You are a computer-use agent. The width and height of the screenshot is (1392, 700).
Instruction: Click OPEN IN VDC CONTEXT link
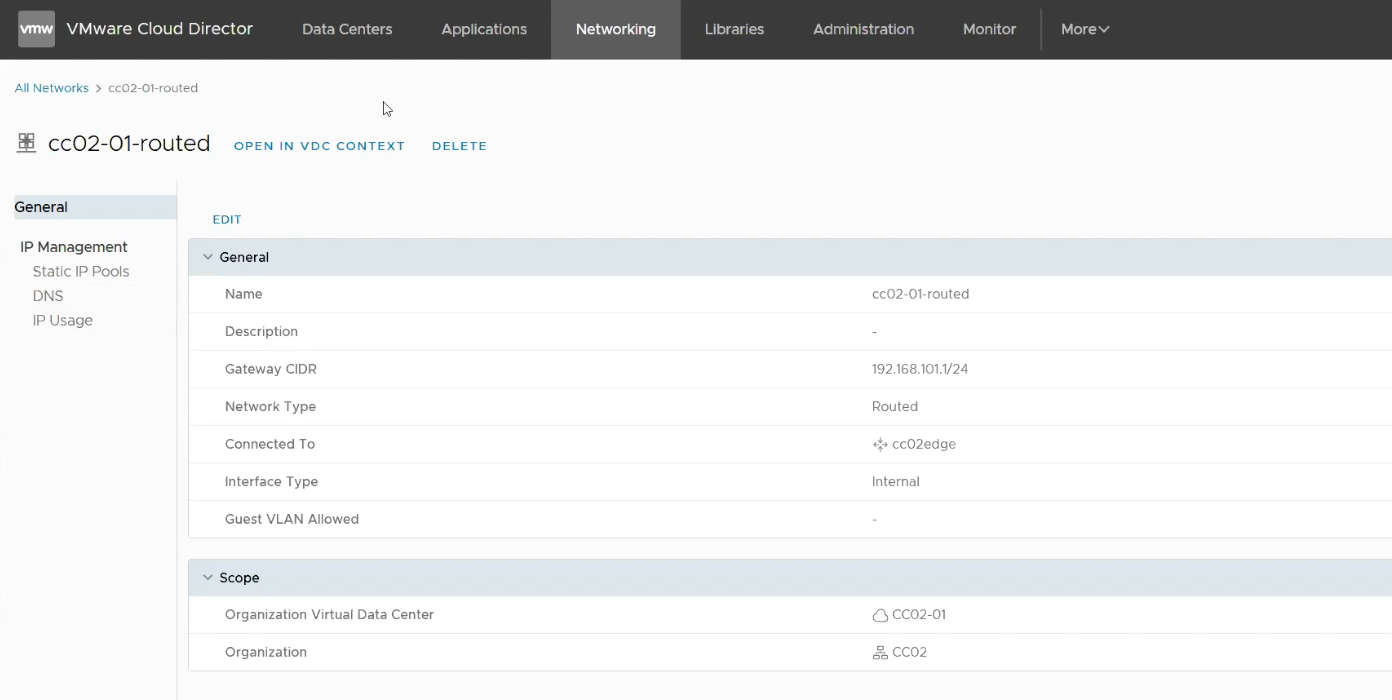point(319,145)
